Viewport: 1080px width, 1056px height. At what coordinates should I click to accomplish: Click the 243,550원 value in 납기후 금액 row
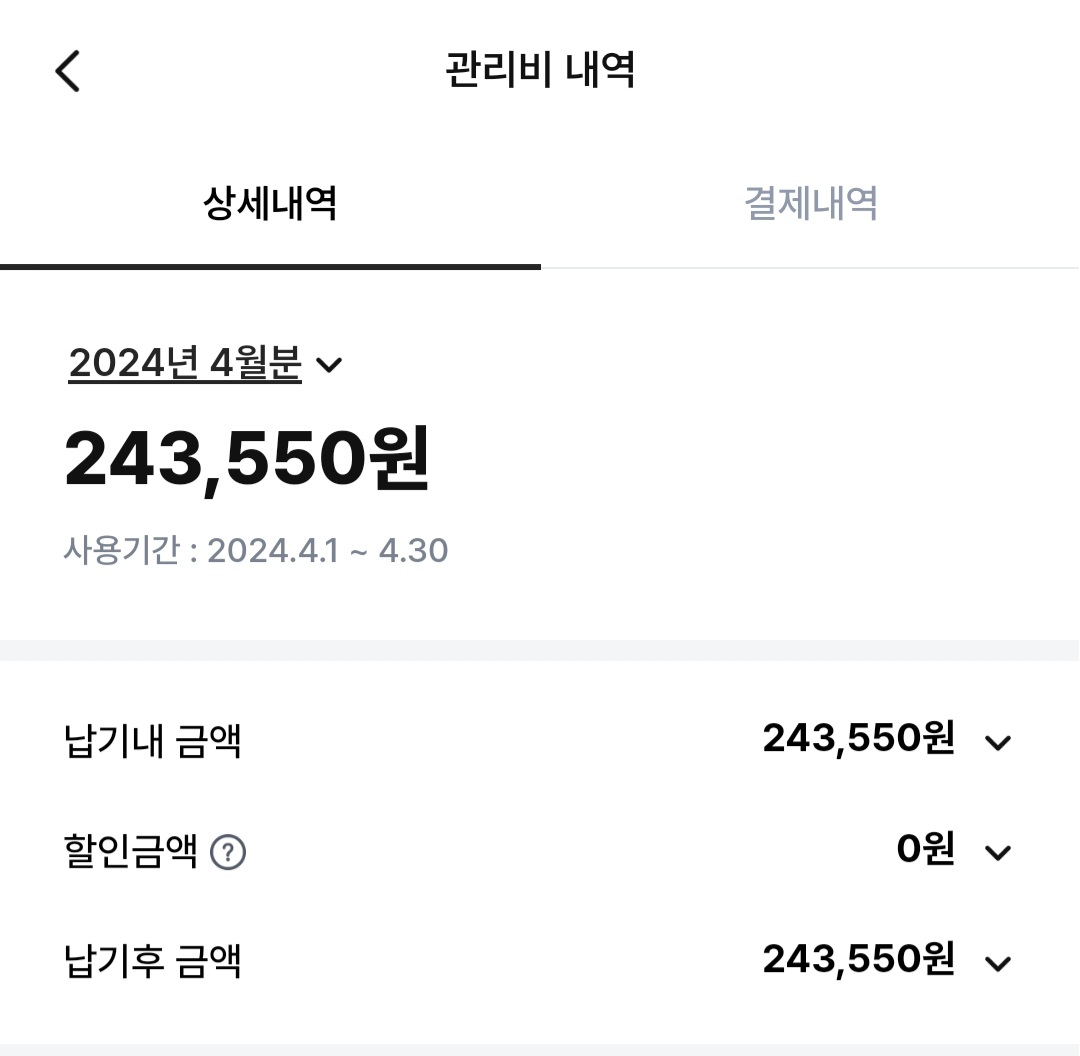click(858, 960)
